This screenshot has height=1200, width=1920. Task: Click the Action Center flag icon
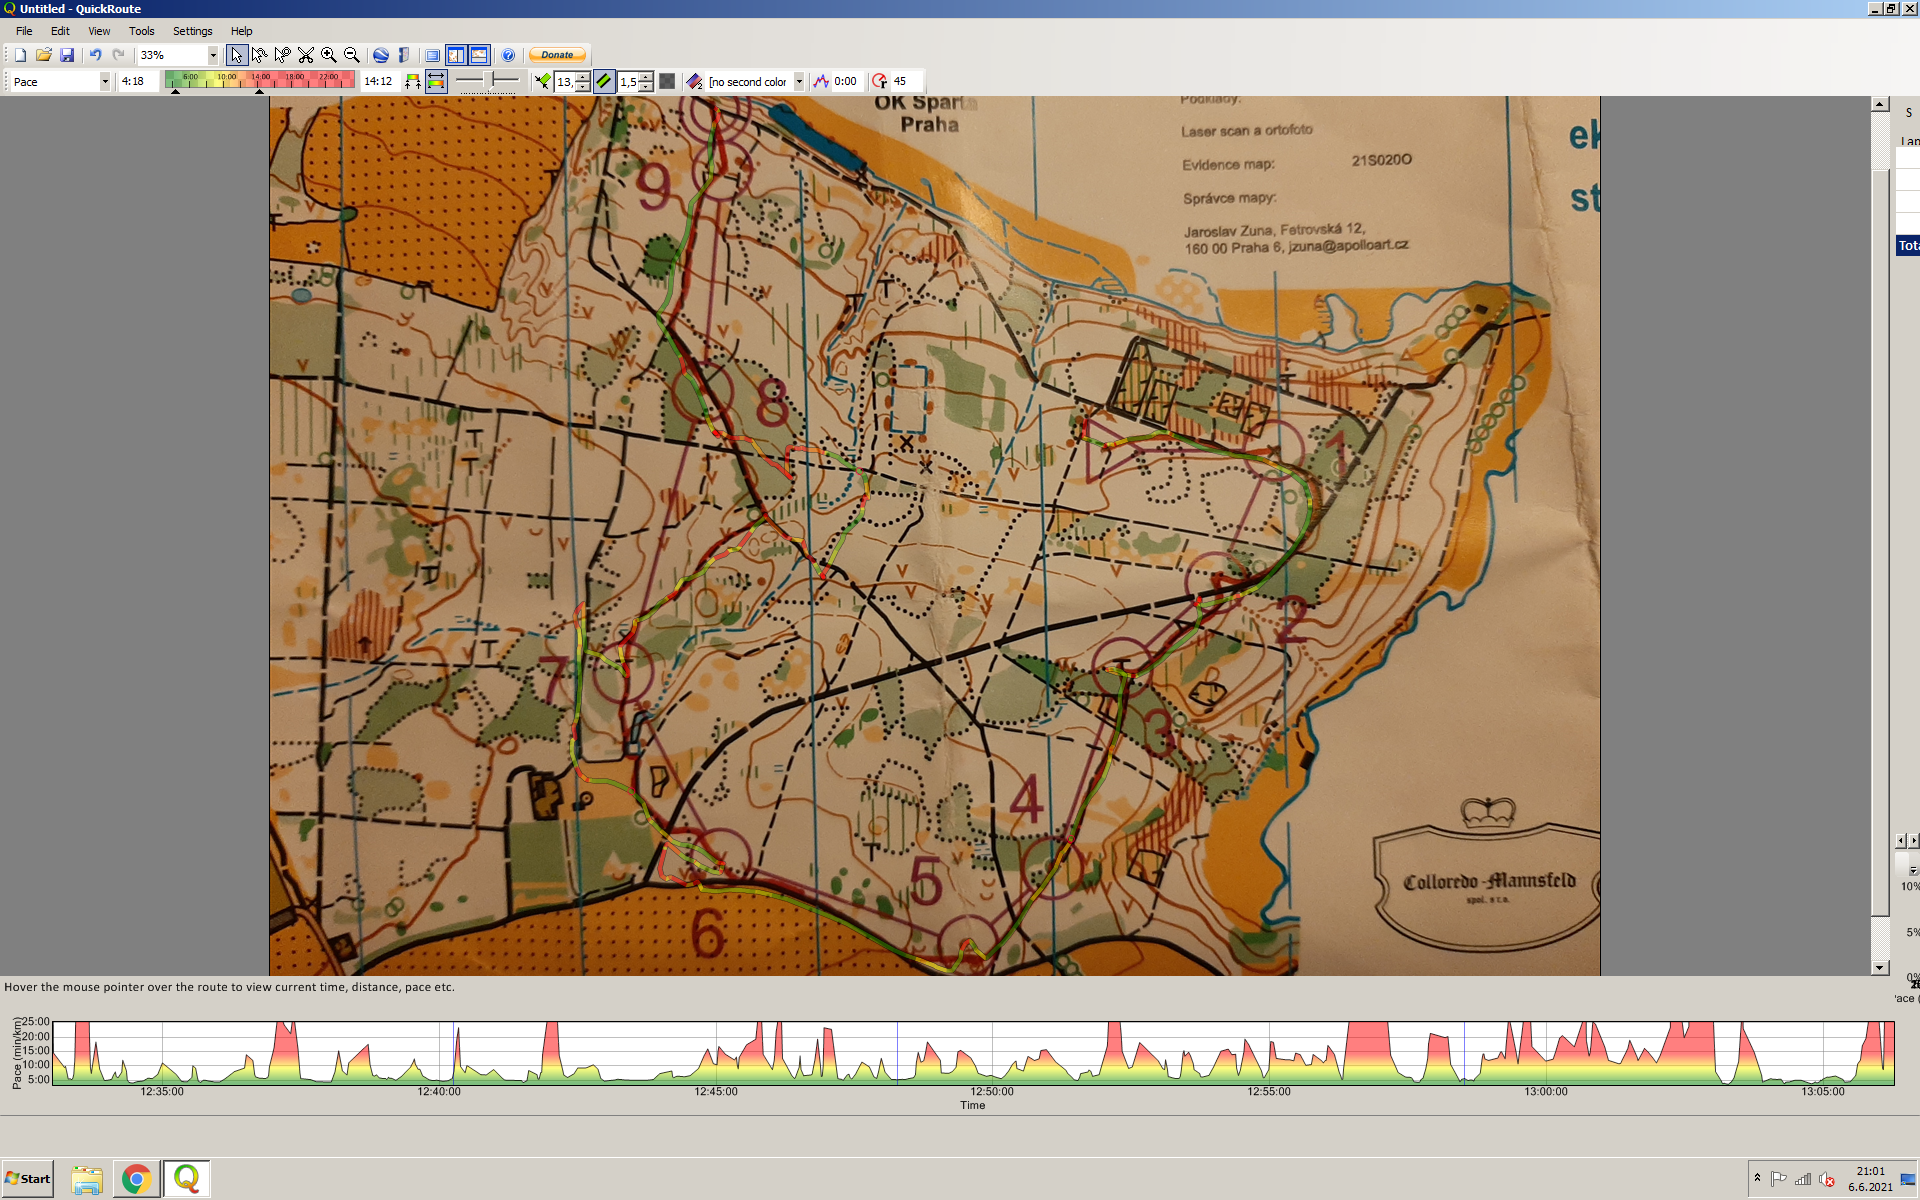point(1778,1179)
